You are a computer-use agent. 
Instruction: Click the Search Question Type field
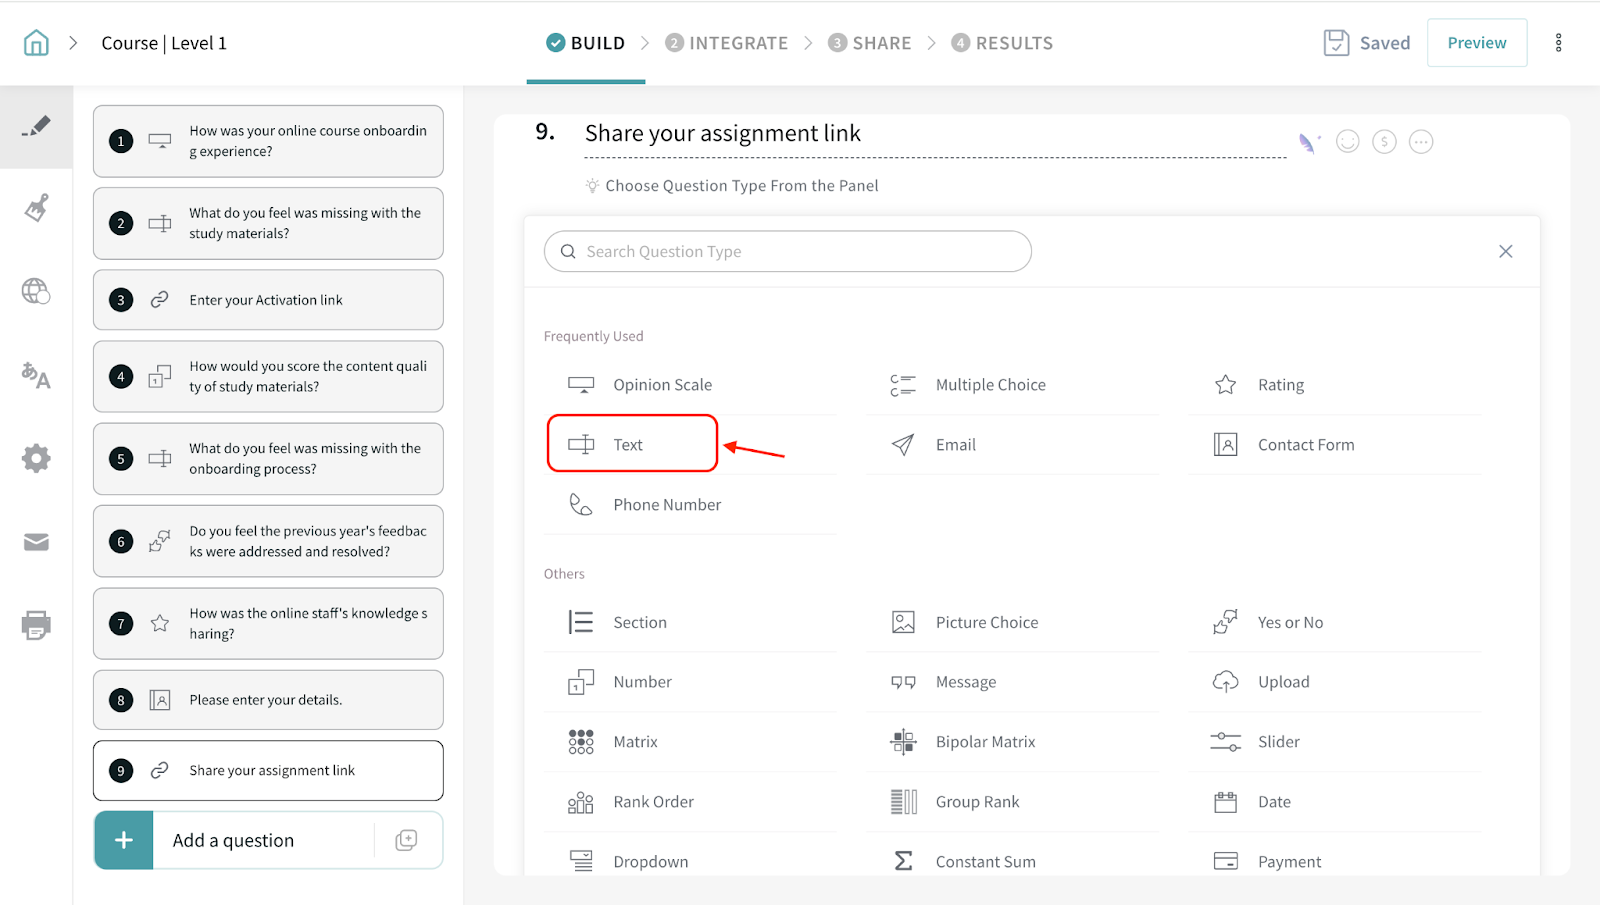[788, 252]
